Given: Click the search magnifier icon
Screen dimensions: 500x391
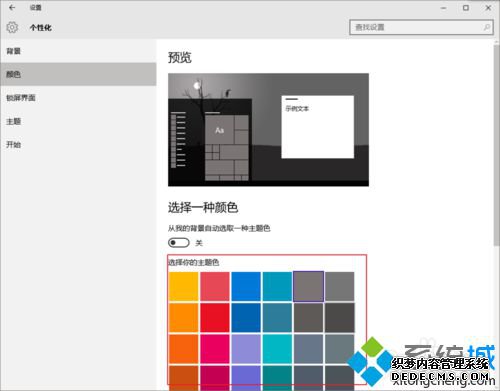Looking at the screenshot, I should click(x=487, y=27).
